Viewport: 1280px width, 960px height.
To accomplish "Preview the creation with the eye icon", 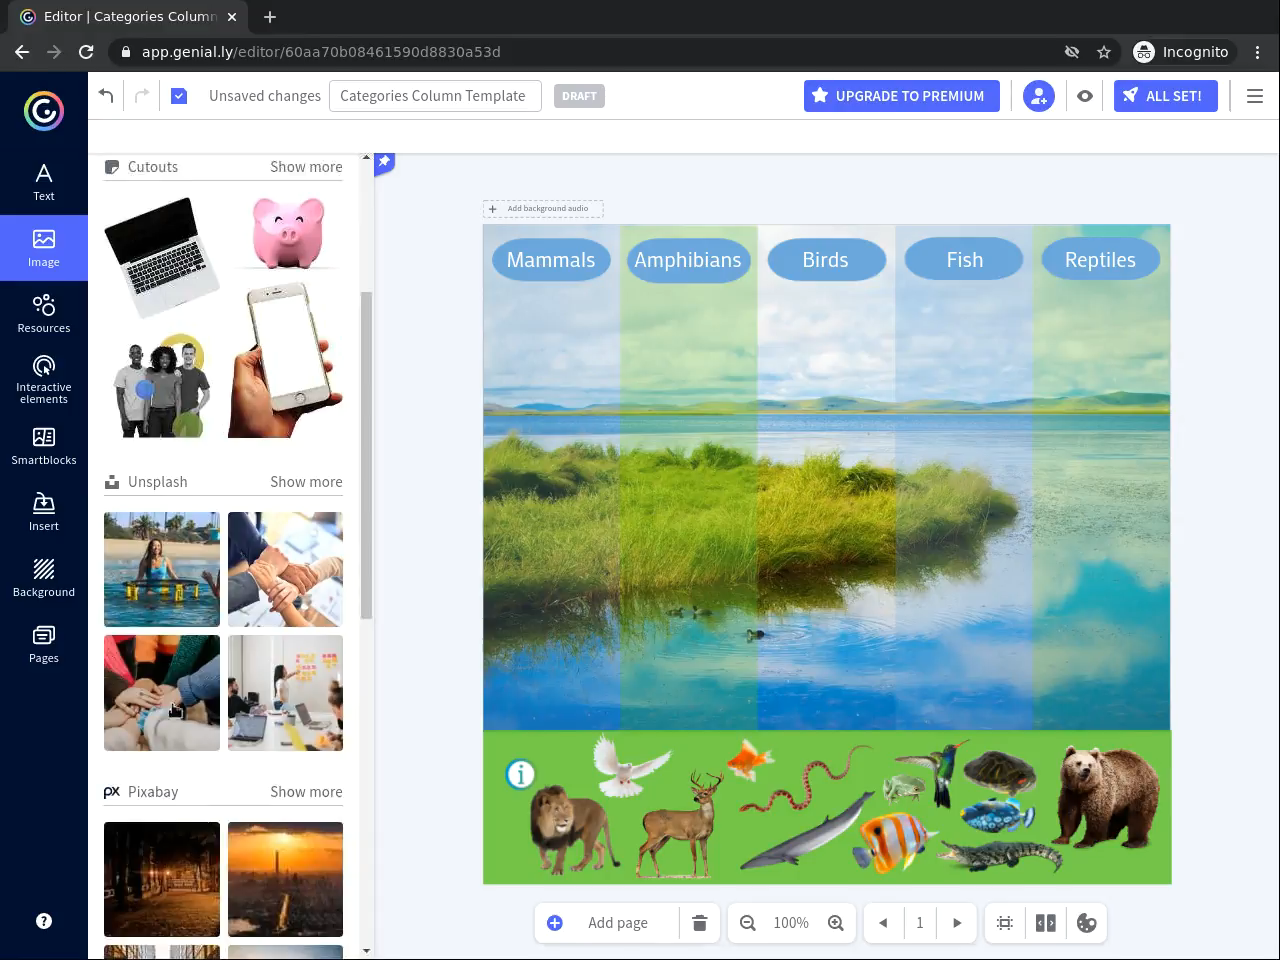I will 1085,96.
